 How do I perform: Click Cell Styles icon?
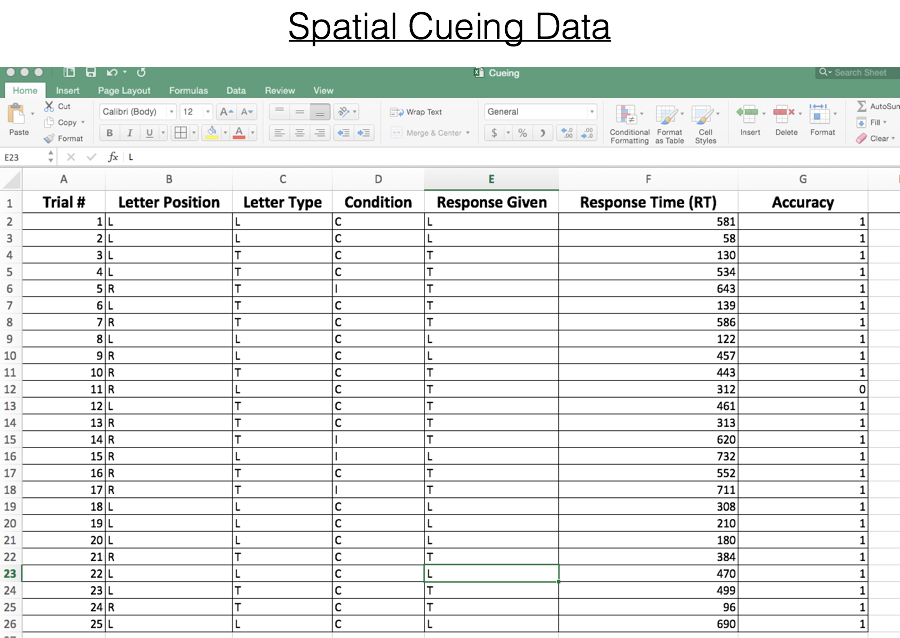coord(702,115)
